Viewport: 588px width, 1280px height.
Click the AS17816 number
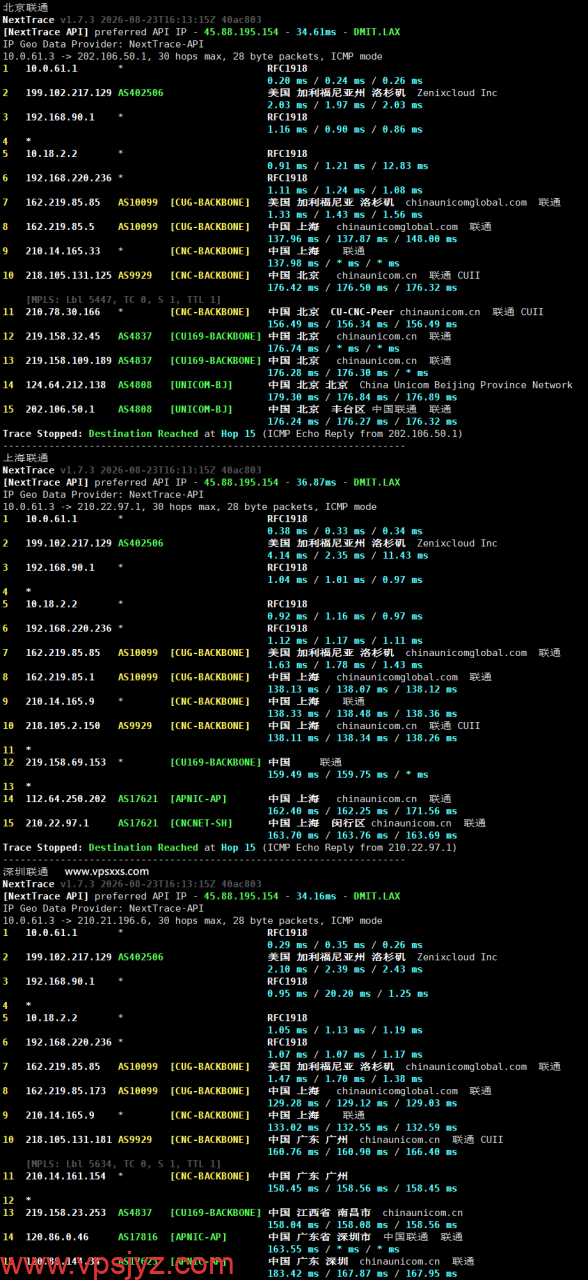pos(138,1237)
